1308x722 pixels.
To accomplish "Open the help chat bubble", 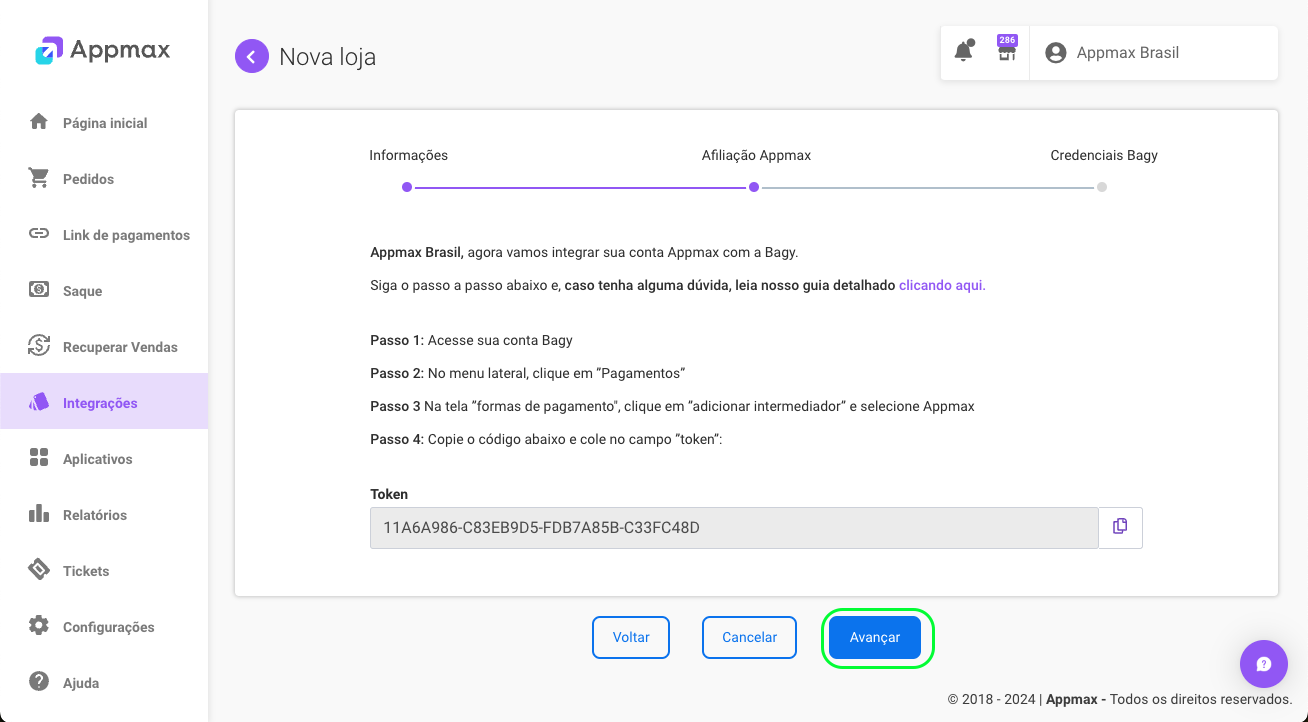I will [1263, 664].
